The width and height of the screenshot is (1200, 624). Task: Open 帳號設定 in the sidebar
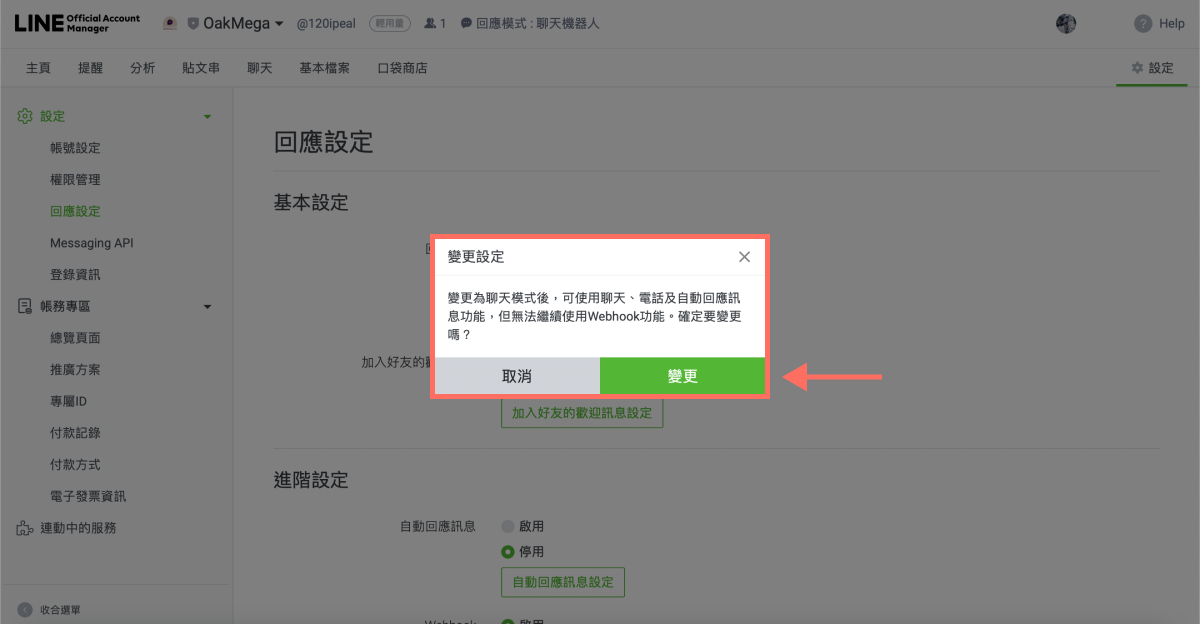(75, 148)
